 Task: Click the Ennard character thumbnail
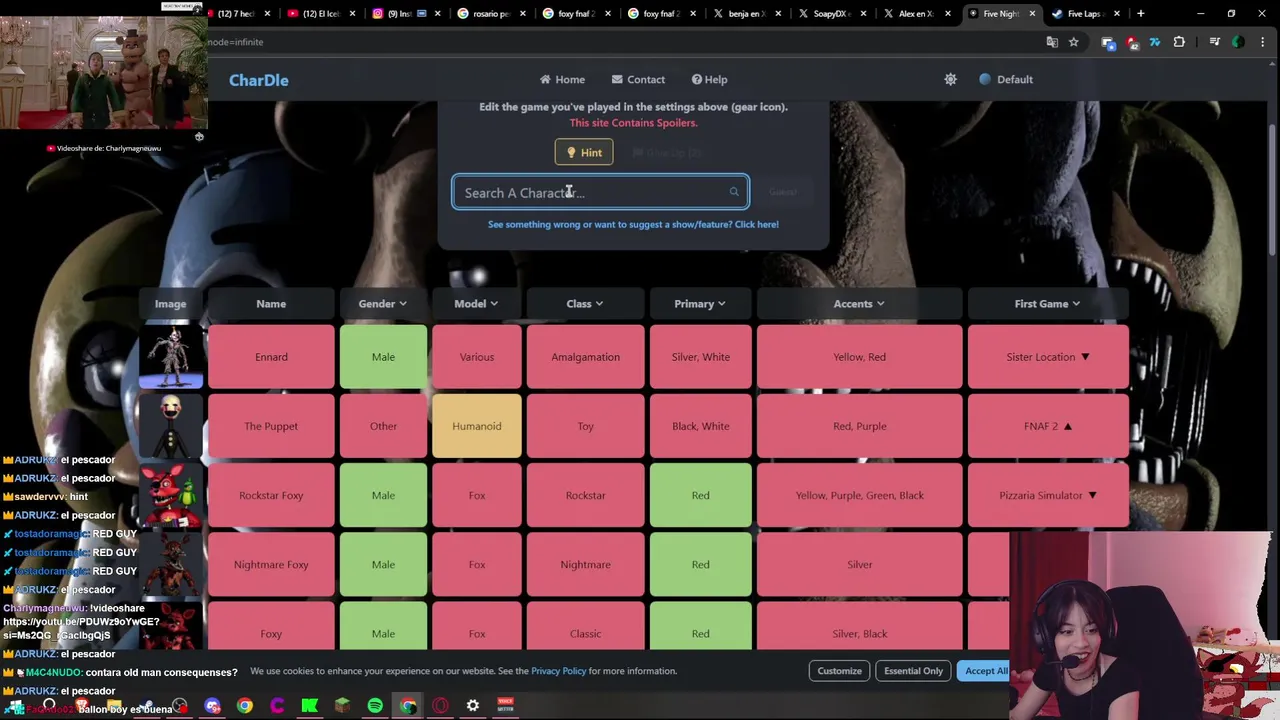coord(171,356)
